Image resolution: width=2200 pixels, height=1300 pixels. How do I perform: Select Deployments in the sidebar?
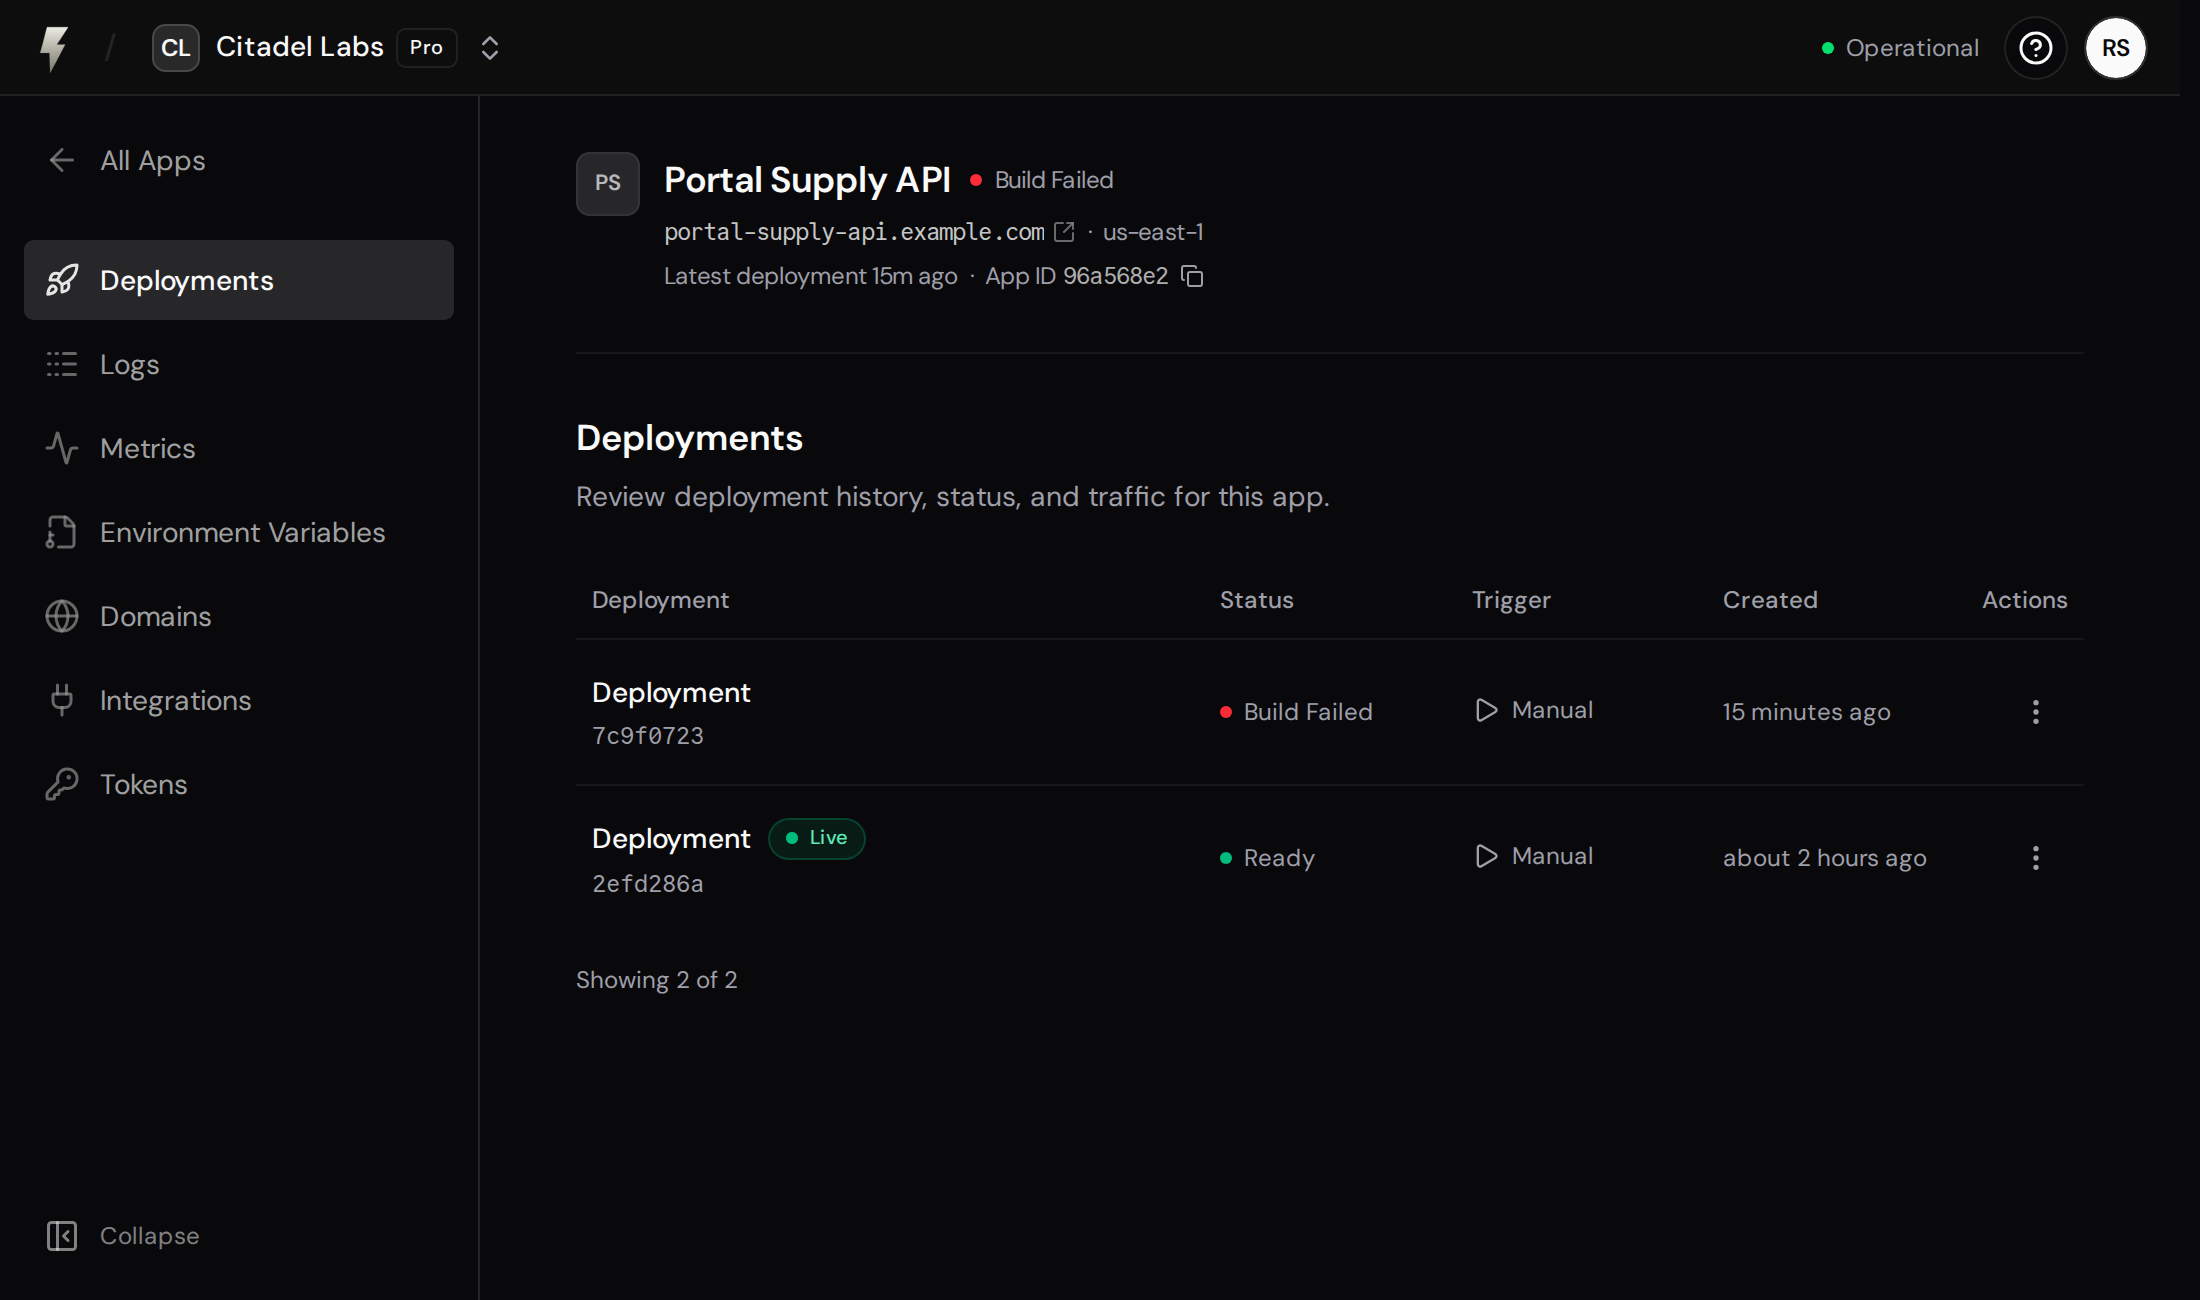click(x=239, y=280)
